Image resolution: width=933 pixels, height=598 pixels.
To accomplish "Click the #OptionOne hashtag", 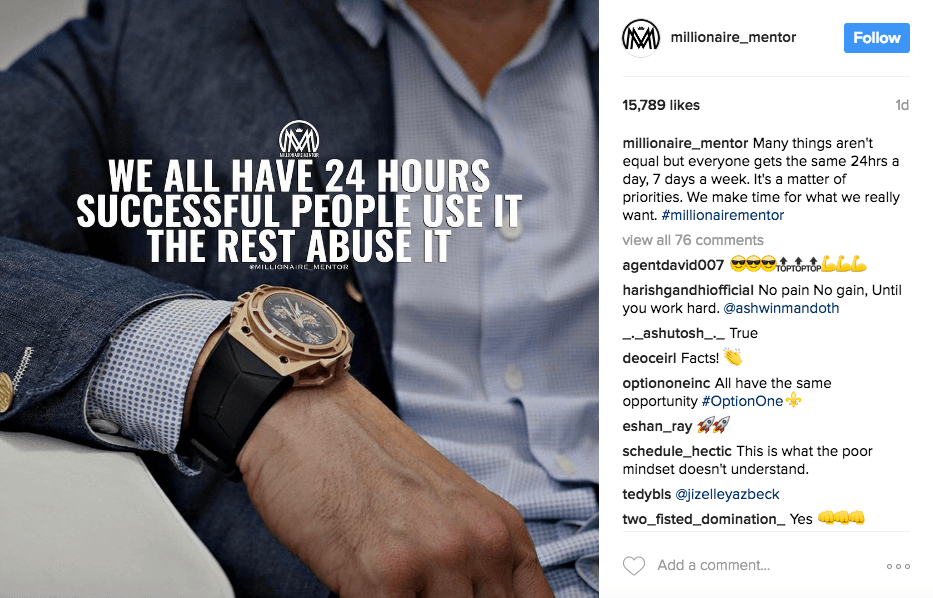I will click(742, 401).
